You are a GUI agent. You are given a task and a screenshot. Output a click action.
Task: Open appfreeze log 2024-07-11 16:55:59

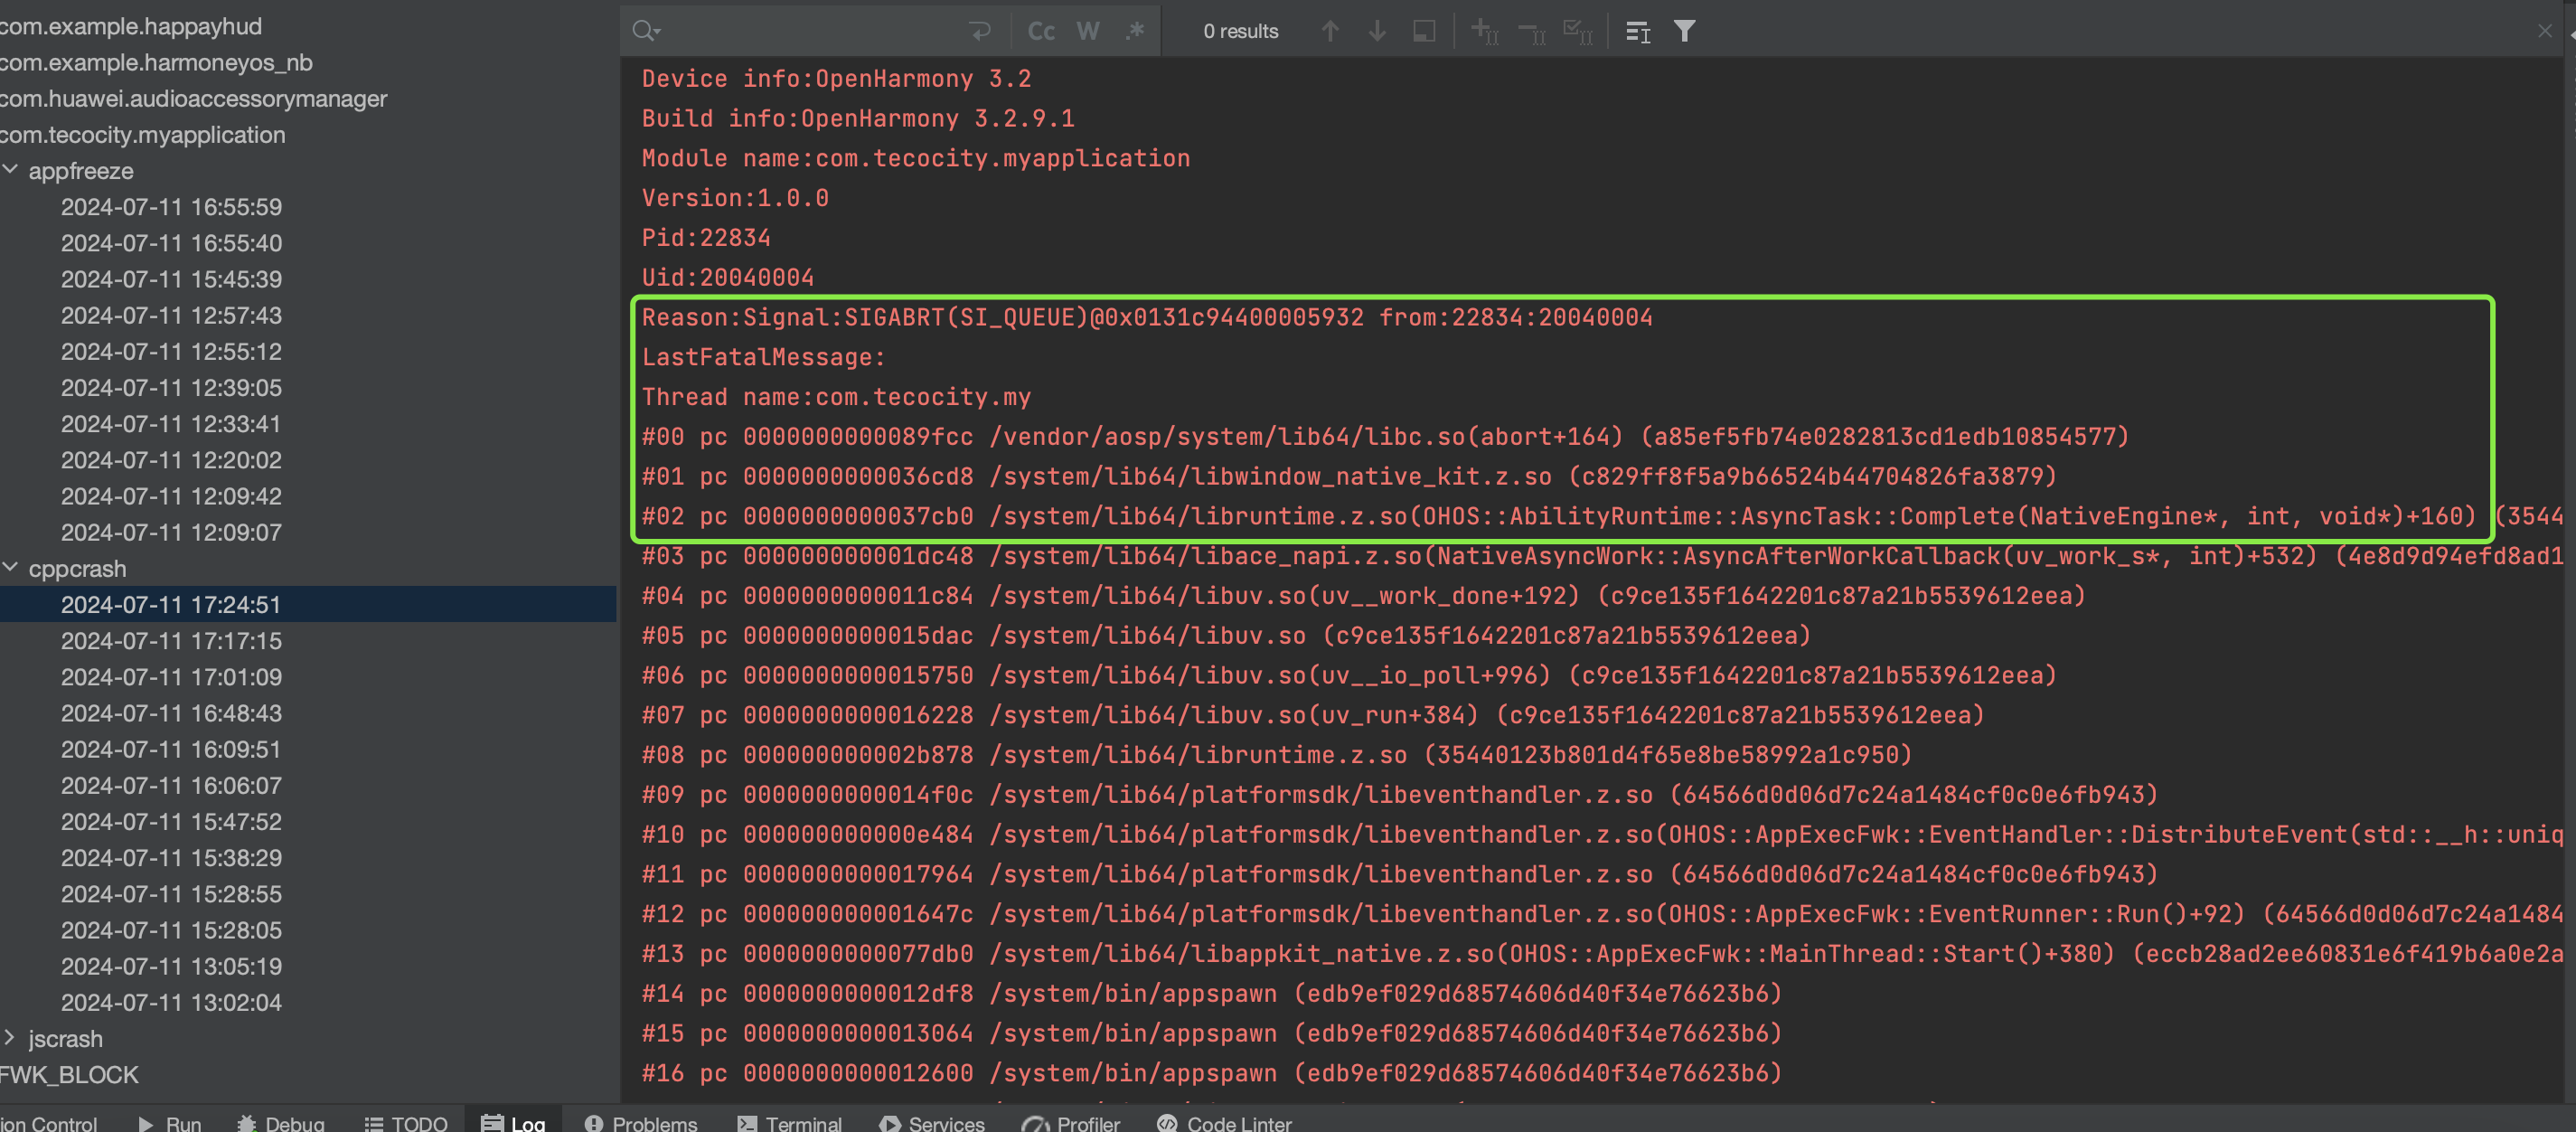pos(171,207)
